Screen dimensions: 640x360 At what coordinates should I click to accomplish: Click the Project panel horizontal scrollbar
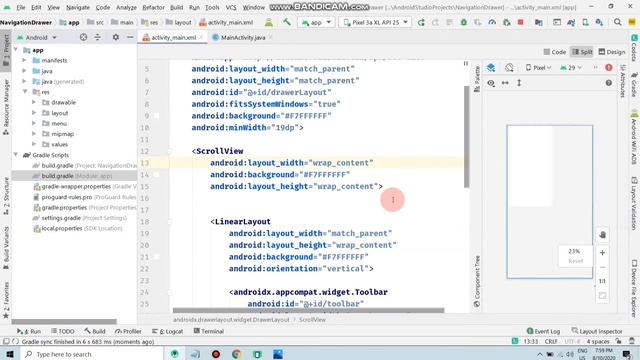coord(64,321)
